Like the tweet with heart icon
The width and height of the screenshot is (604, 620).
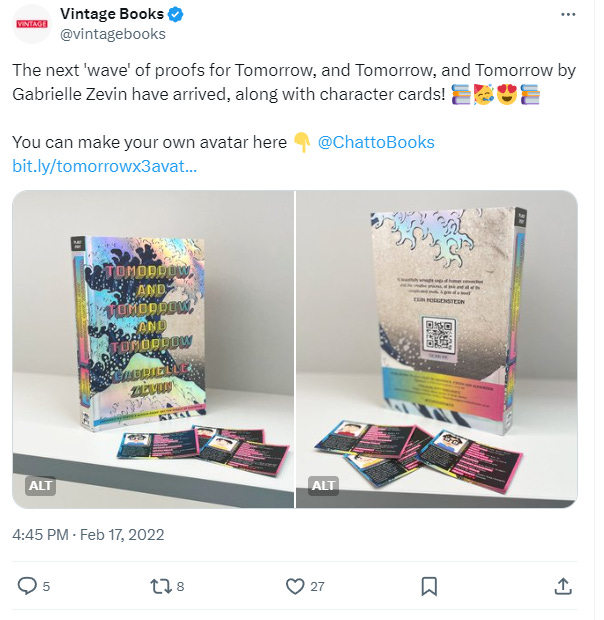click(295, 586)
